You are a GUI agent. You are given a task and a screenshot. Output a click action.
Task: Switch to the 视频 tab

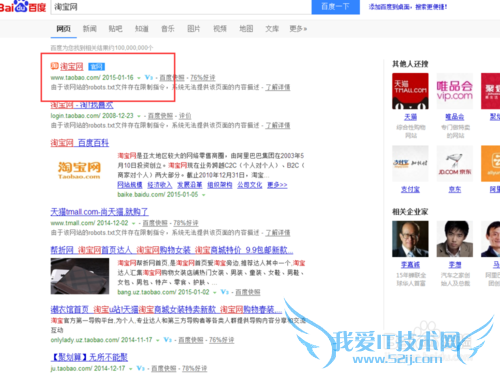(220, 29)
